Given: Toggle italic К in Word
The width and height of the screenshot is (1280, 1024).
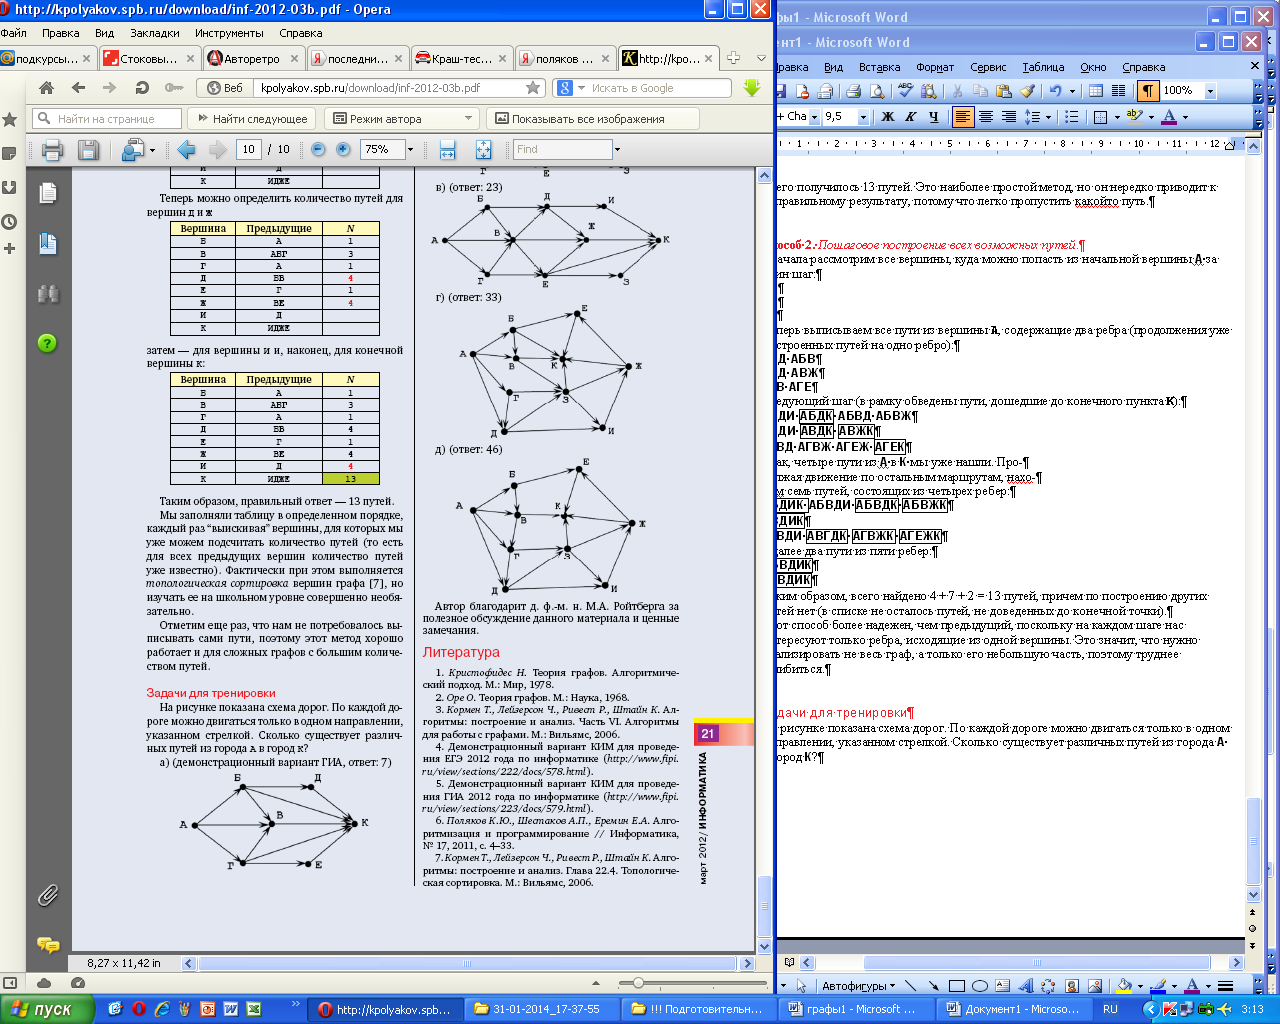Looking at the screenshot, I should [910, 117].
